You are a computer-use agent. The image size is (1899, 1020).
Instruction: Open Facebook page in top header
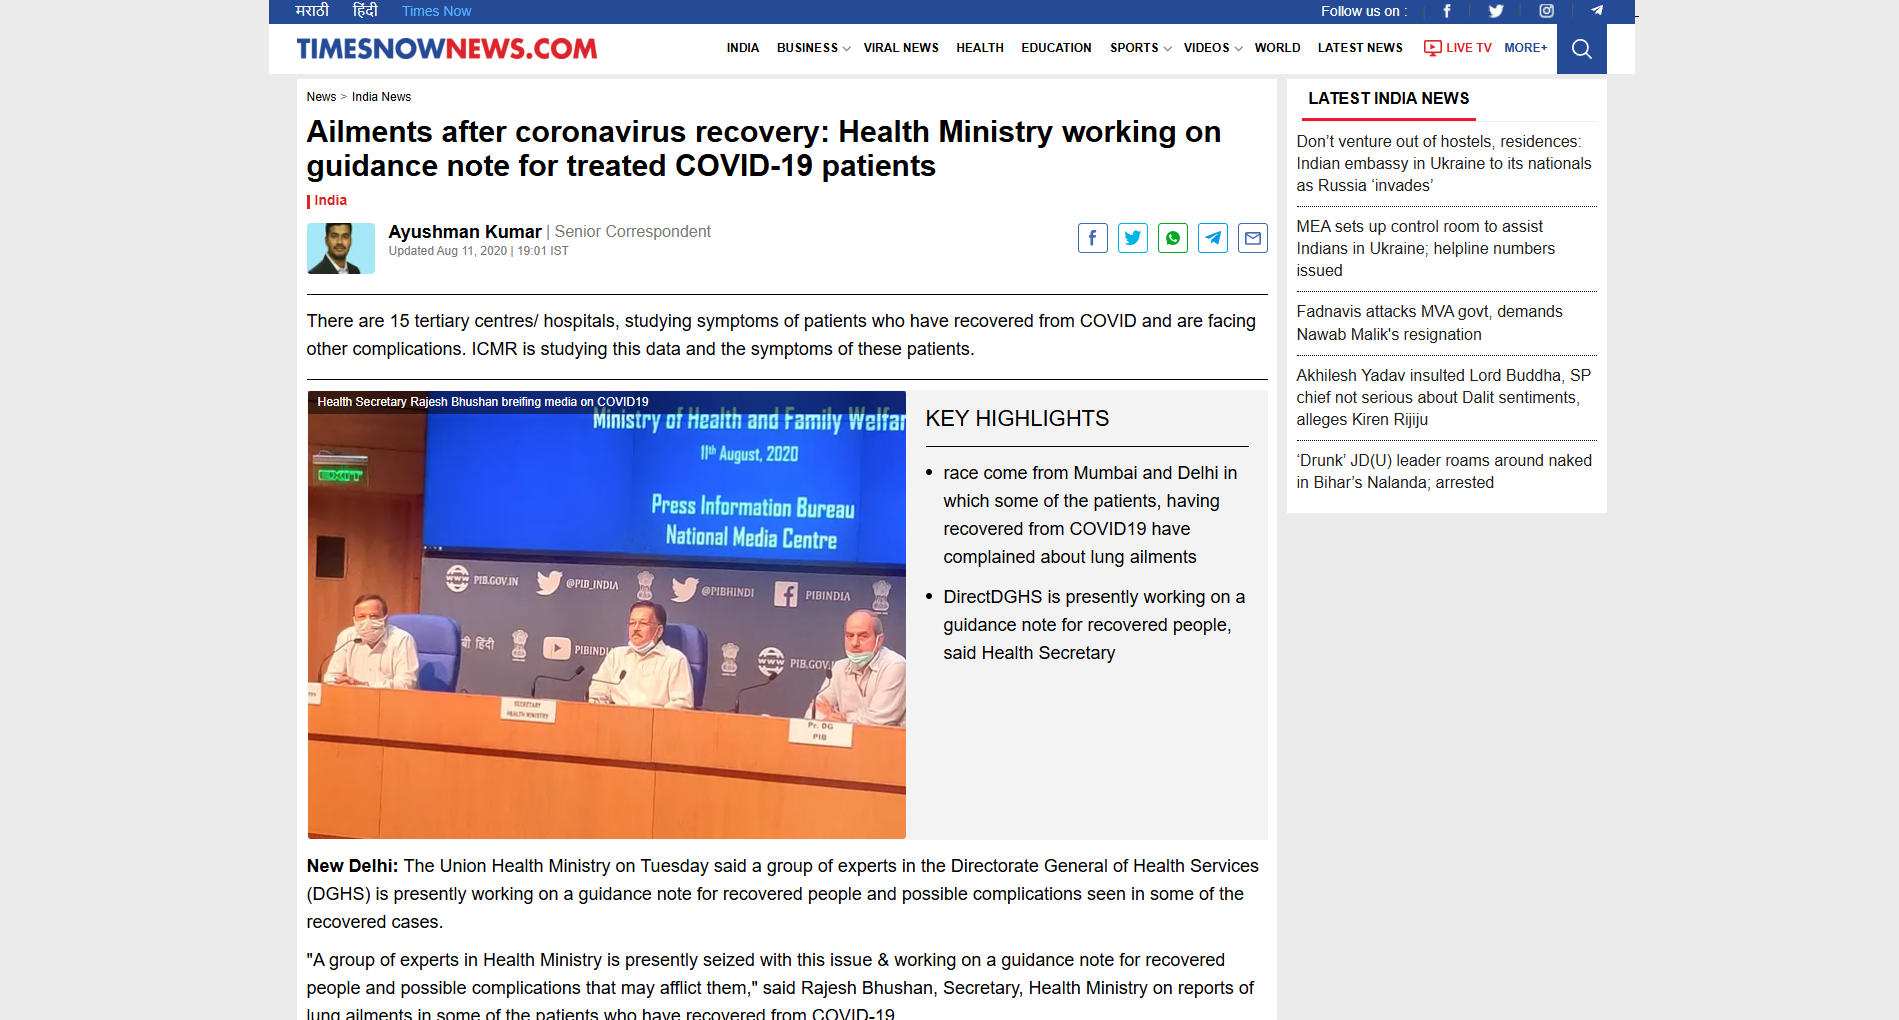tap(1446, 11)
